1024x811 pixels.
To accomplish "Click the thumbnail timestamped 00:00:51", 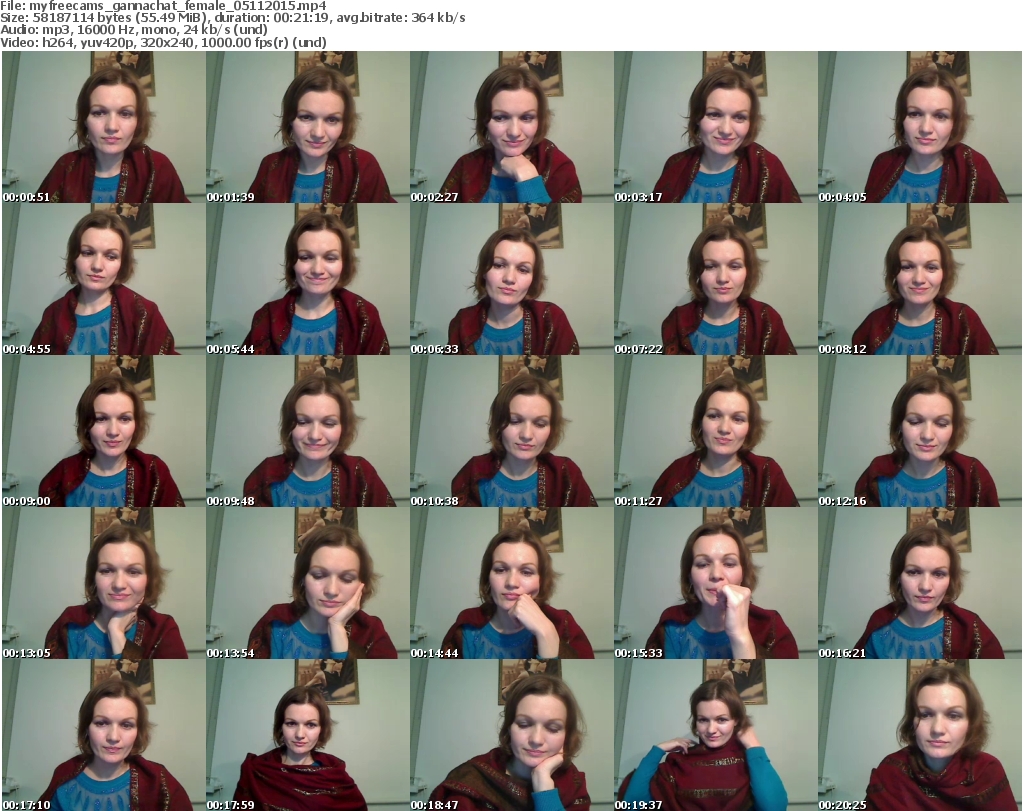I will (103, 127).
